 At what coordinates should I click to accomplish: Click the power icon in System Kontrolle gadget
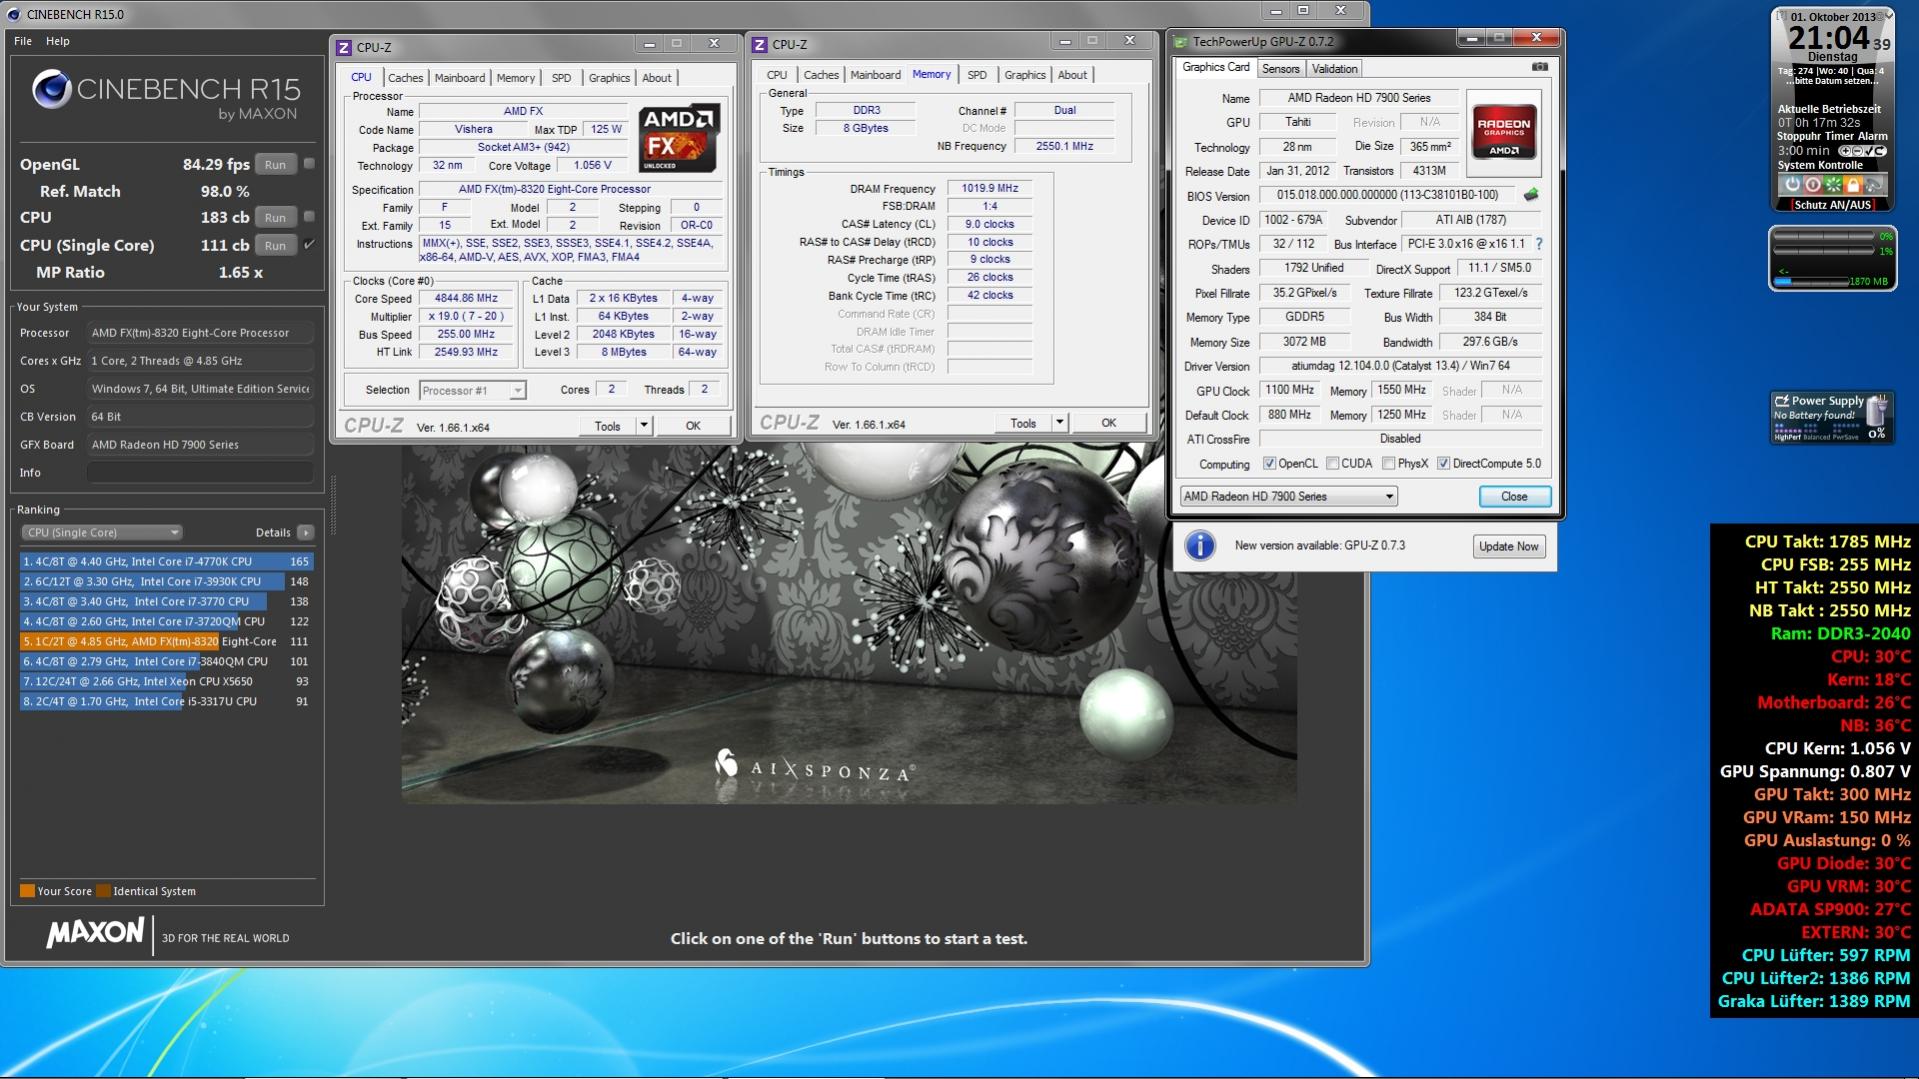coord(1792,185)
